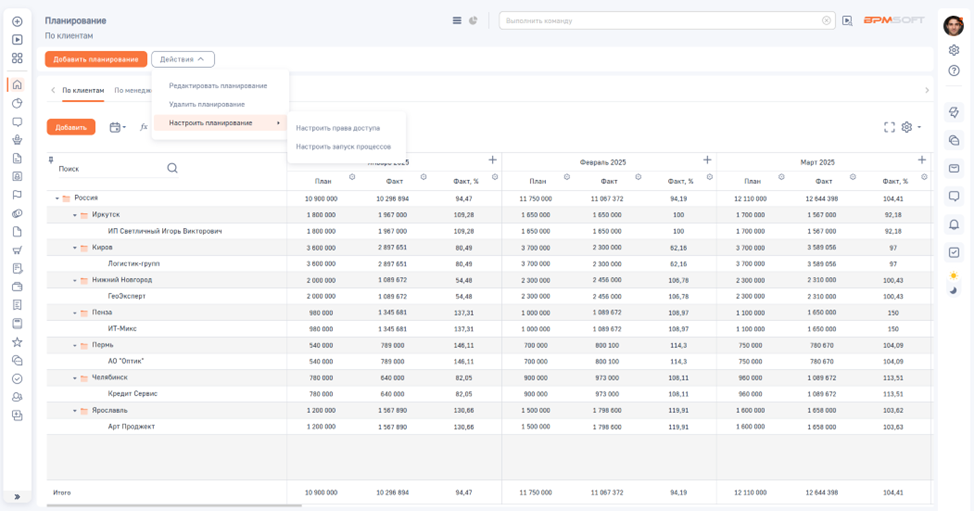This screenshot has width=974, height=511.
Task: Switch to chart view icon in header
Action: (473, 20)
